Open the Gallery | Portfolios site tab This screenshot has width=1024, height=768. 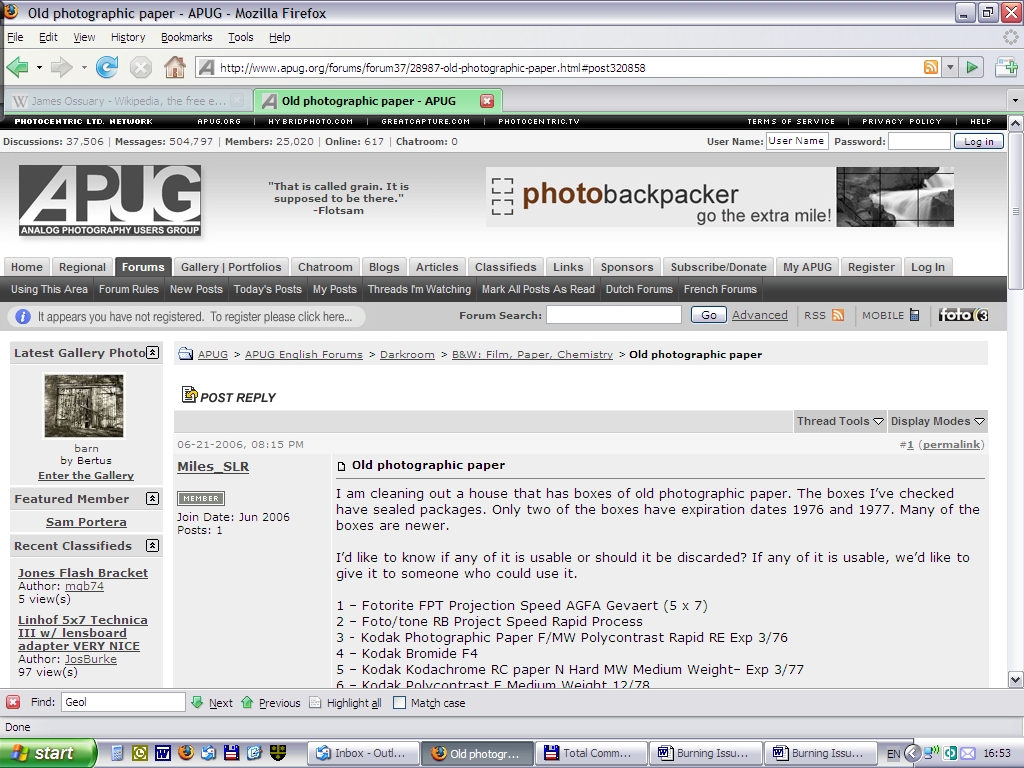(x=231, y=266)
